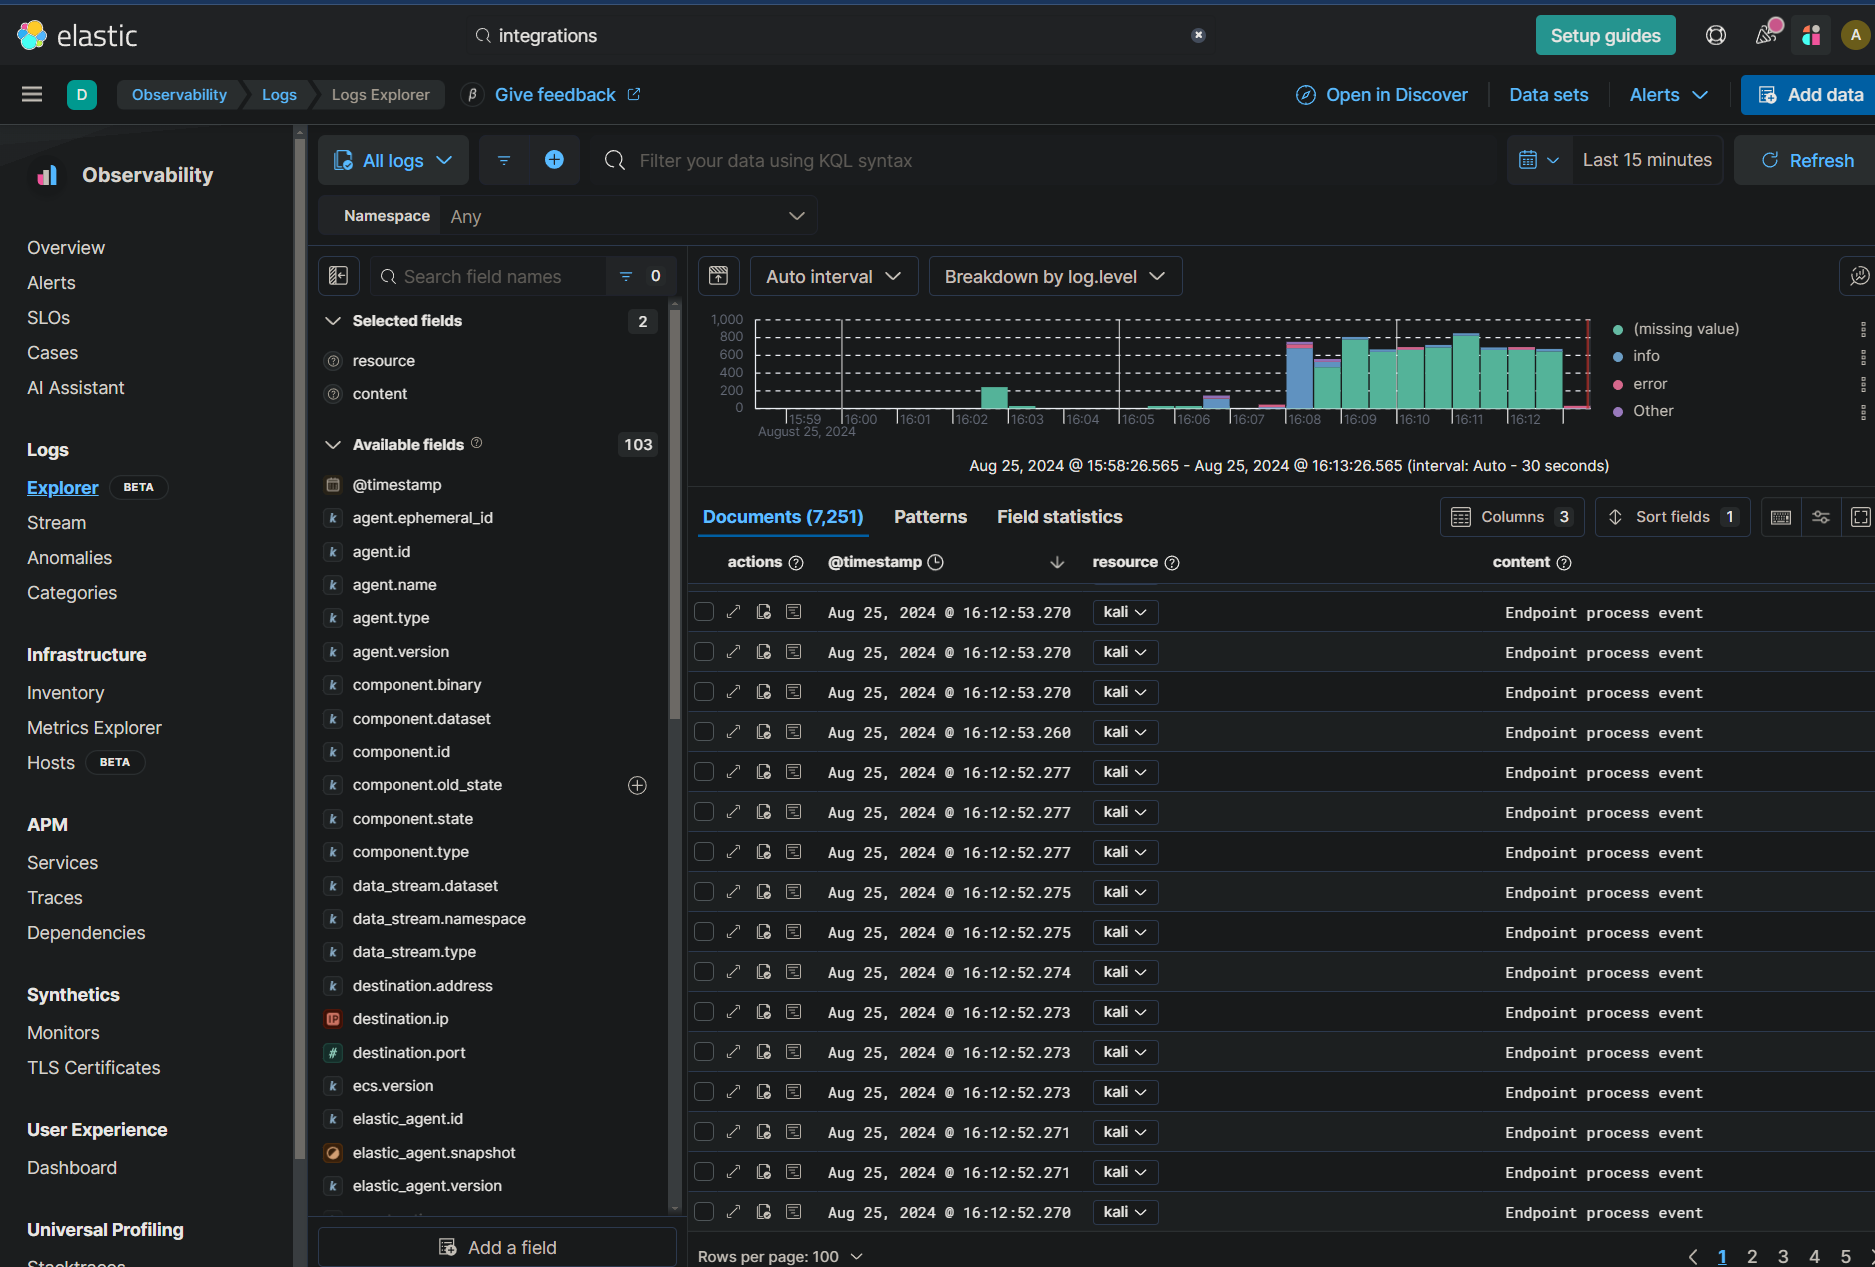Open kali resource dropdown in the 16:12:53.260 row
This screenshot has height=1267, width=1875.
[1125, 732]
